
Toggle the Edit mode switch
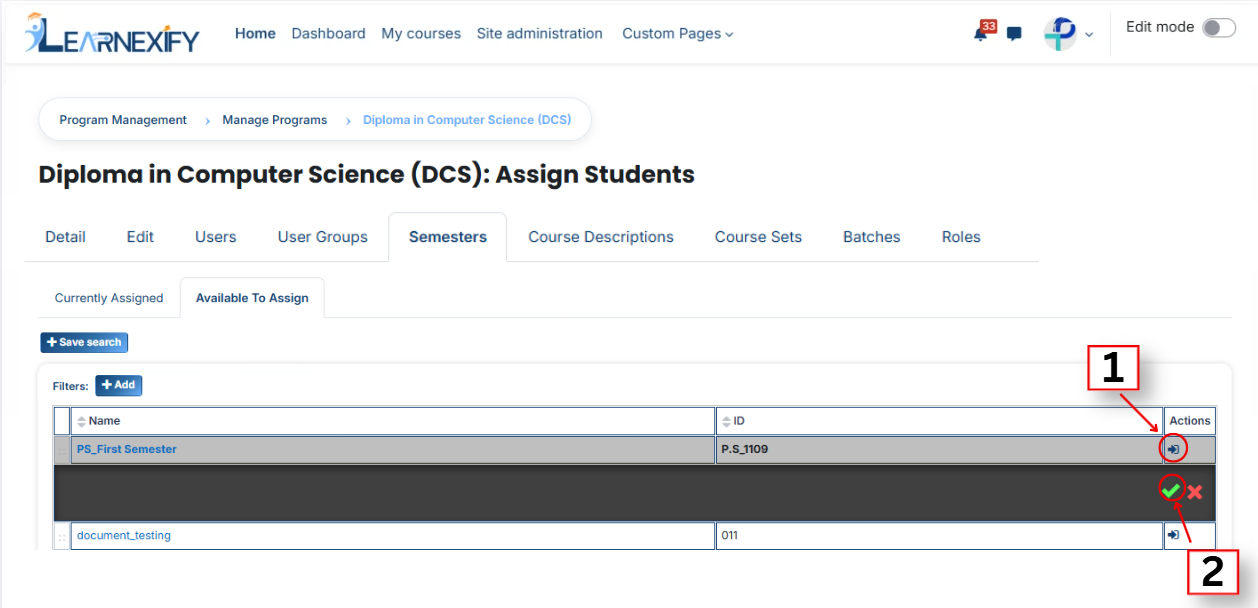pos(1219,28)
